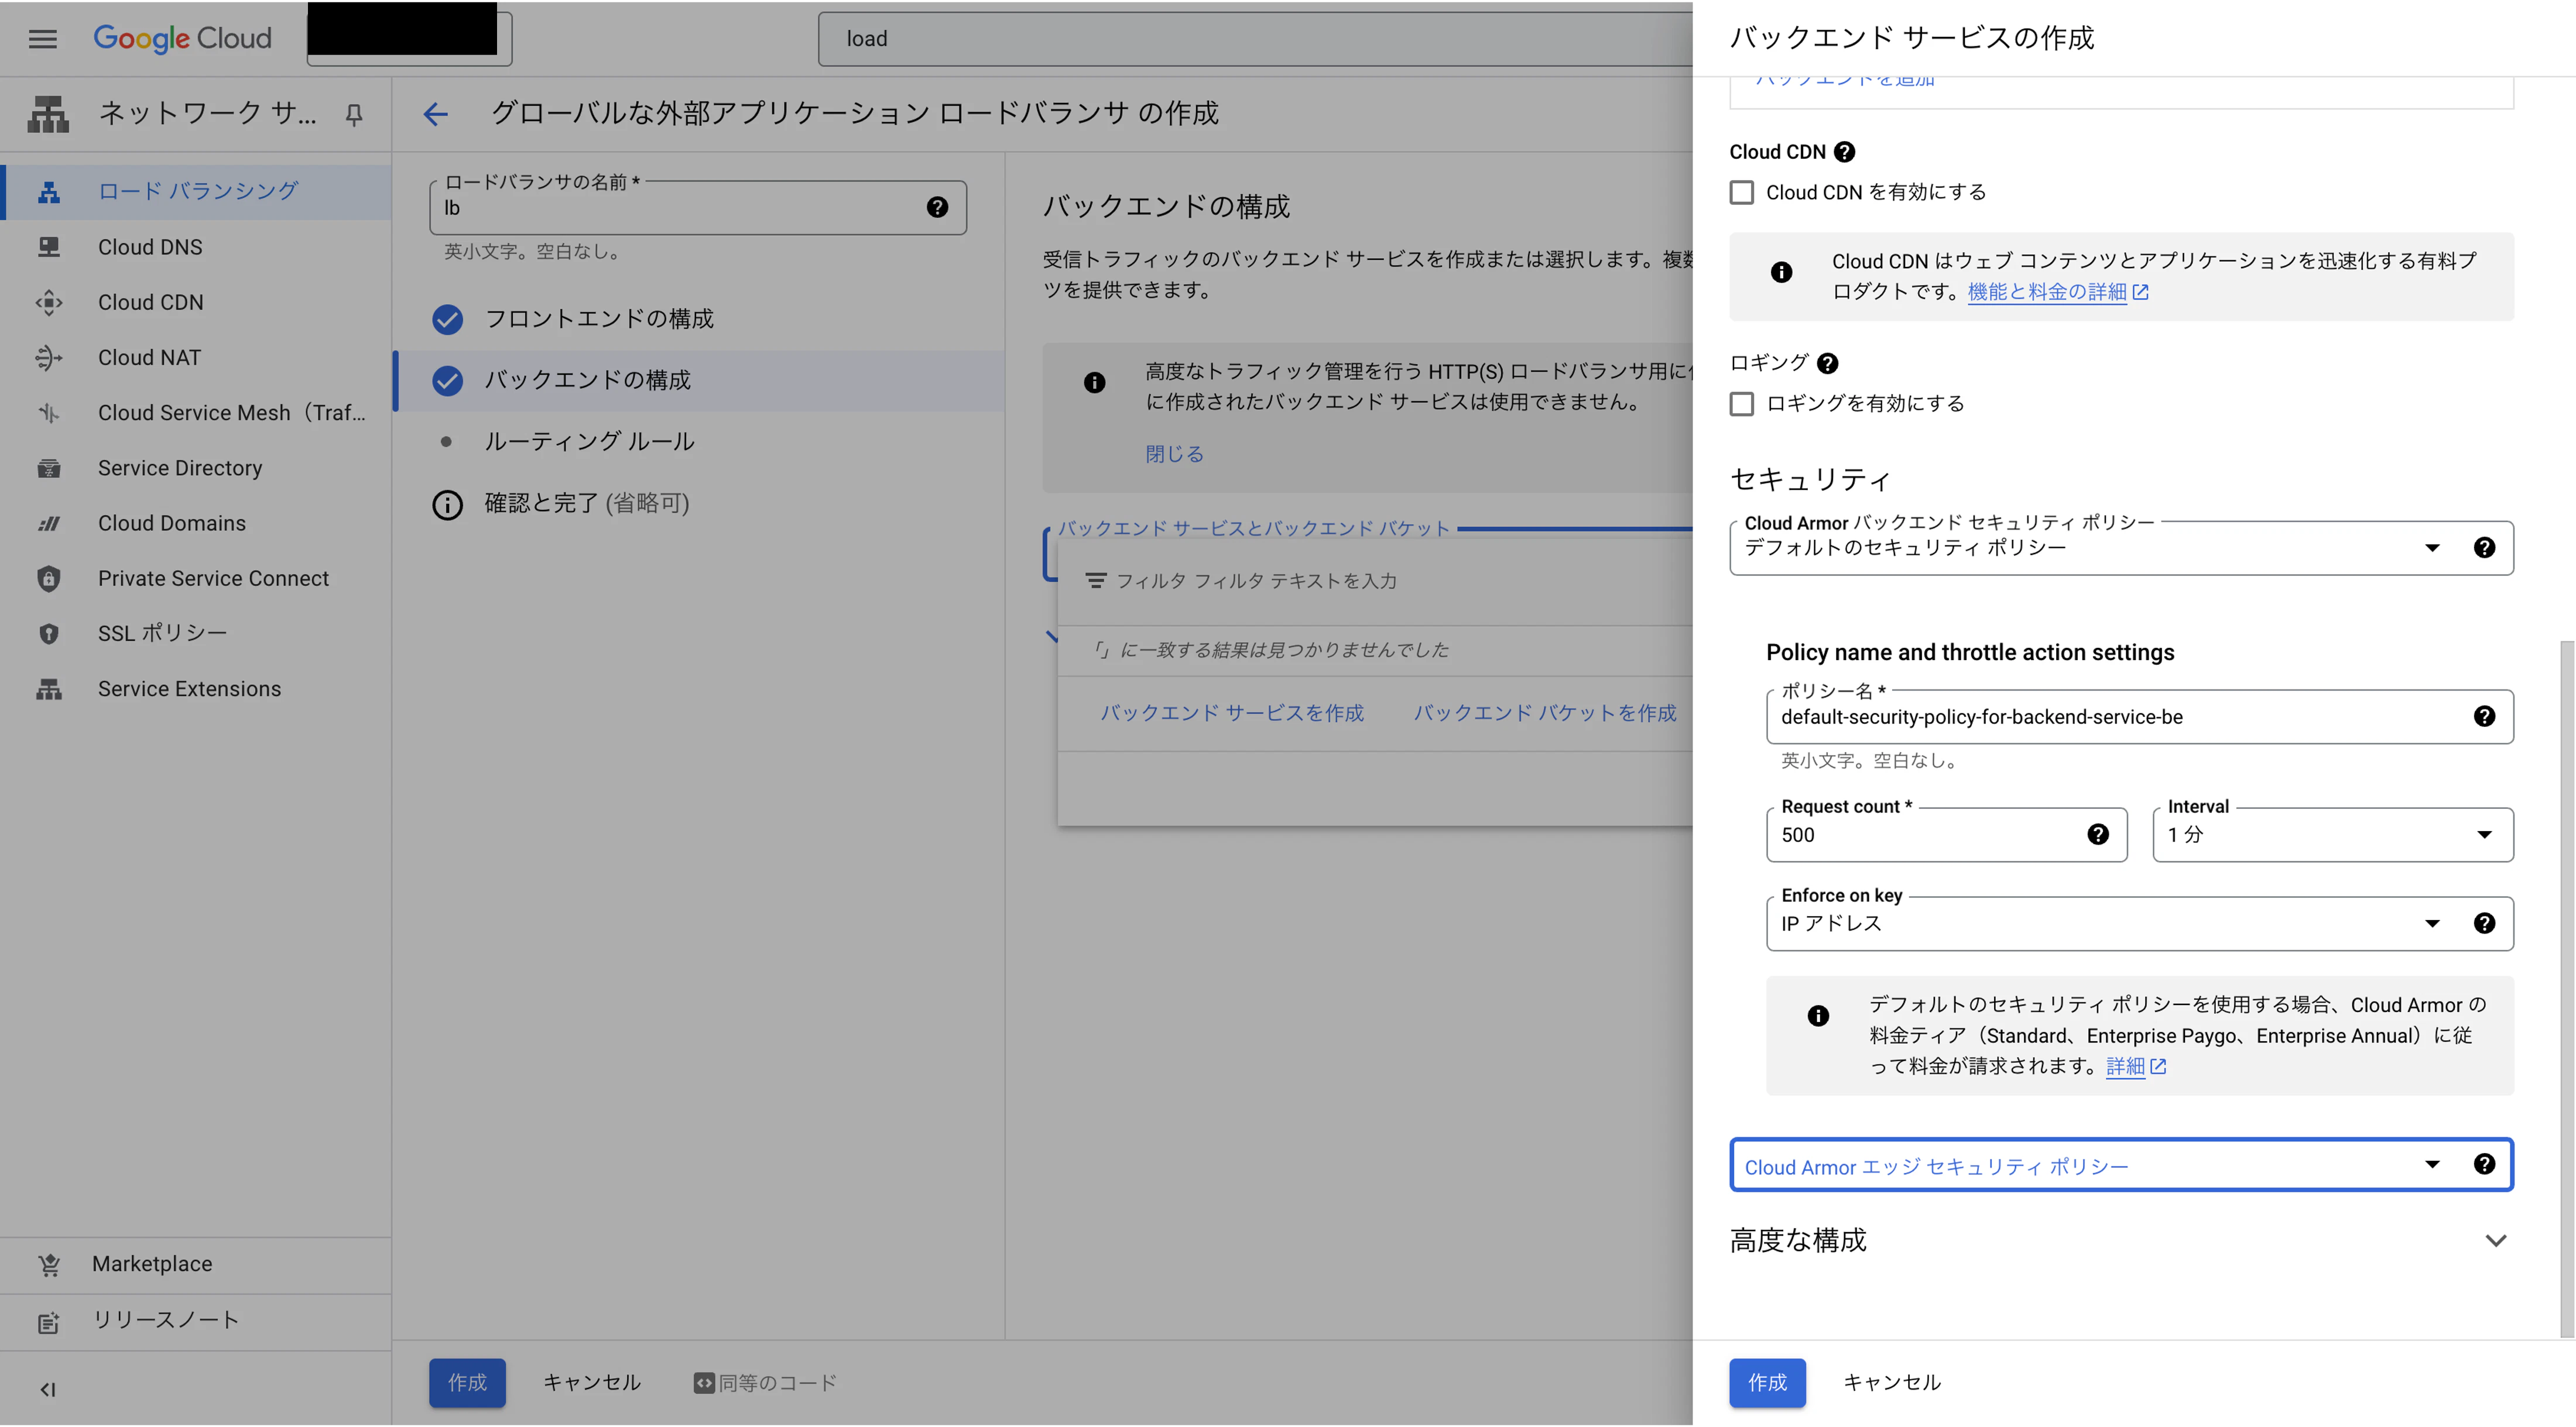
Task: Open Private Service Connect in sidebar
Action: (x=196, y=579)
